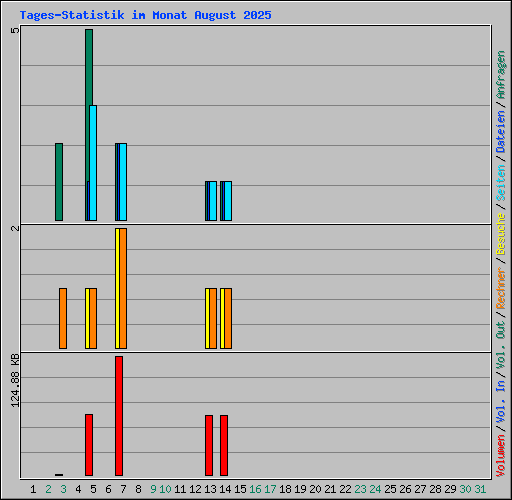This screenshot has height=500, width=512.
Task: Select the cyan Seiten bar on day 13
Action: click(213, 201)
